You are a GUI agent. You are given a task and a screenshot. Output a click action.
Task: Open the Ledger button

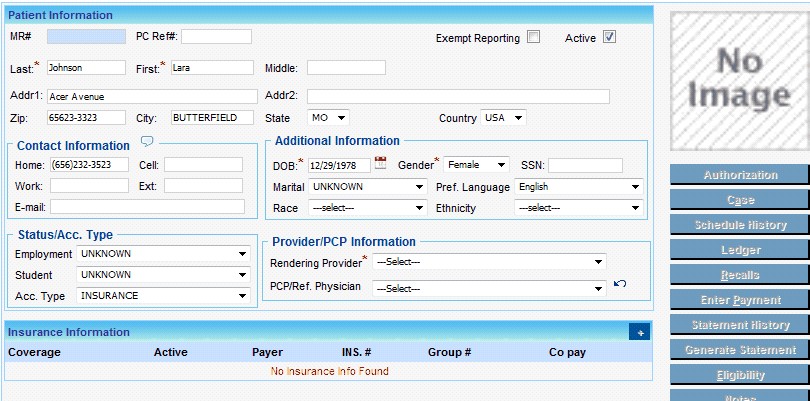point(740,250)
